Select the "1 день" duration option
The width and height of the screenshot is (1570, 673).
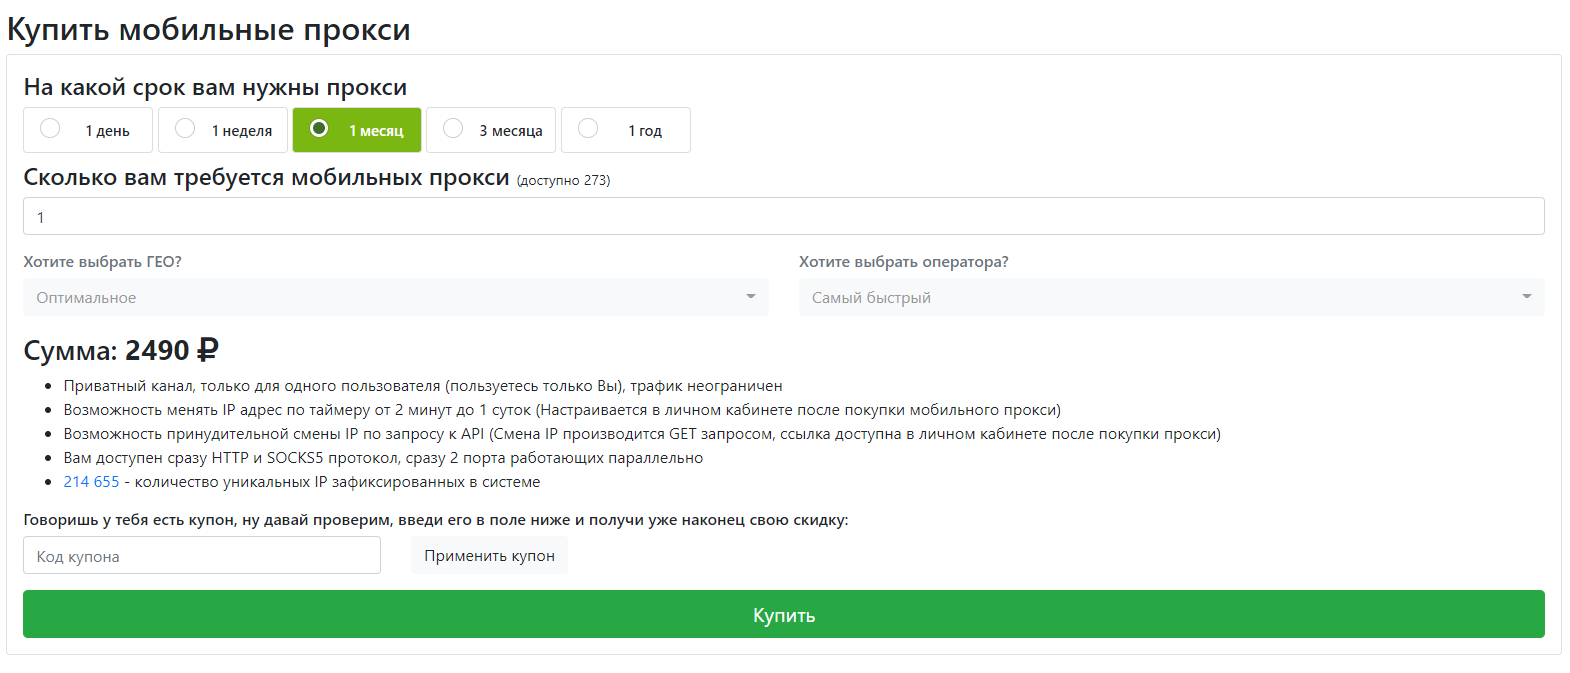click(x=88, y=130)
